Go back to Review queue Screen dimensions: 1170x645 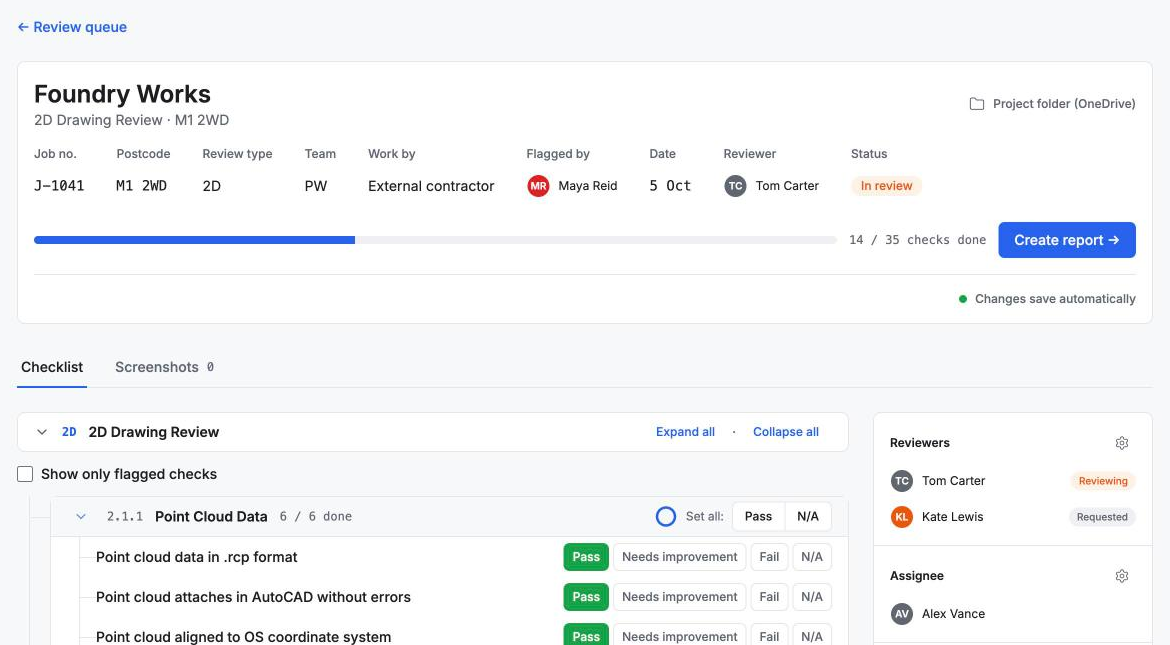(x=72, y=27)
